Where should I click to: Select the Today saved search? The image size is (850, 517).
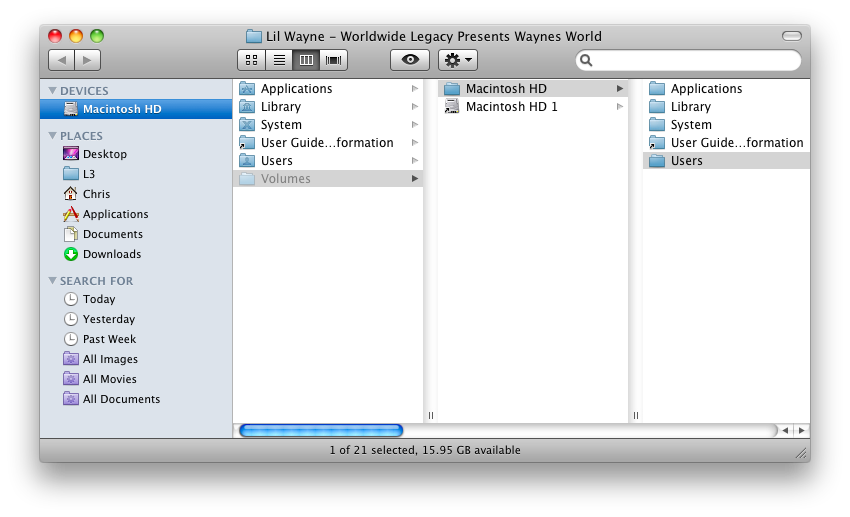[136, 299]
